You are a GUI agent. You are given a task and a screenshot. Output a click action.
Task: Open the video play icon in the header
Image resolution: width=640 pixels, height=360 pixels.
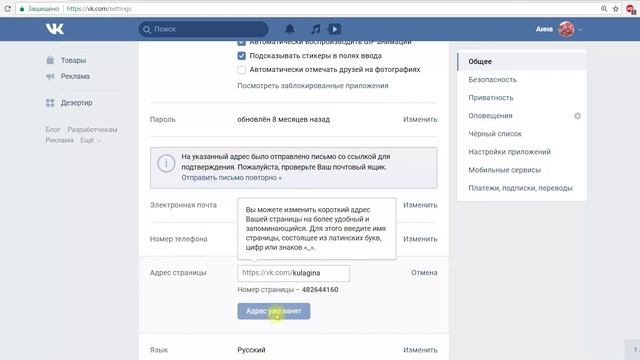pyautogui.click(x=334, y=29)
